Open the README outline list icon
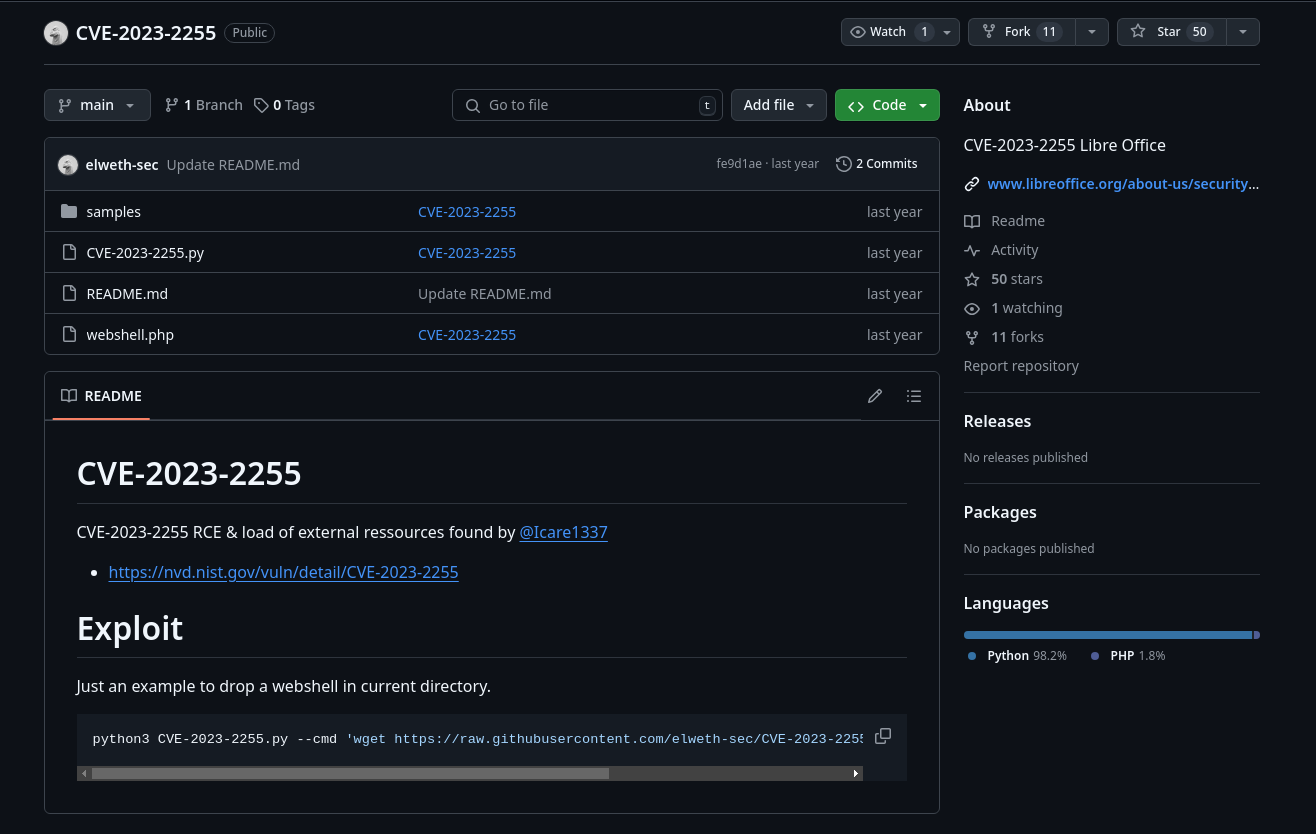This screenshot has width=1316, height=834. [914, 396]
